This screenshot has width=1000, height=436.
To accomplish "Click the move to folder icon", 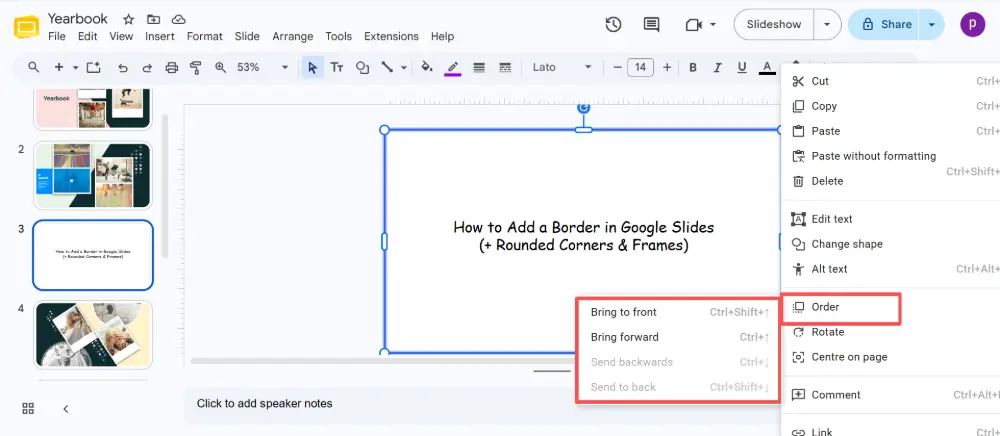I will [x=154, y=19].
